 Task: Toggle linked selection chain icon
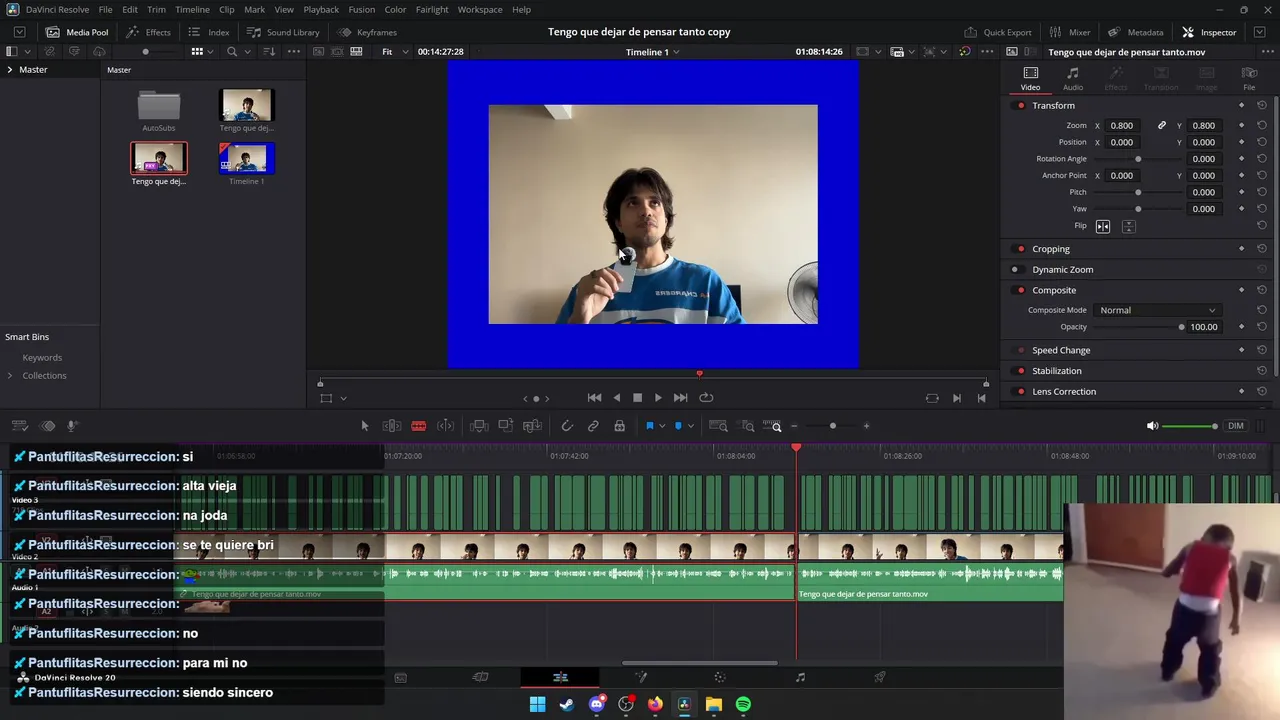[593, 426]
